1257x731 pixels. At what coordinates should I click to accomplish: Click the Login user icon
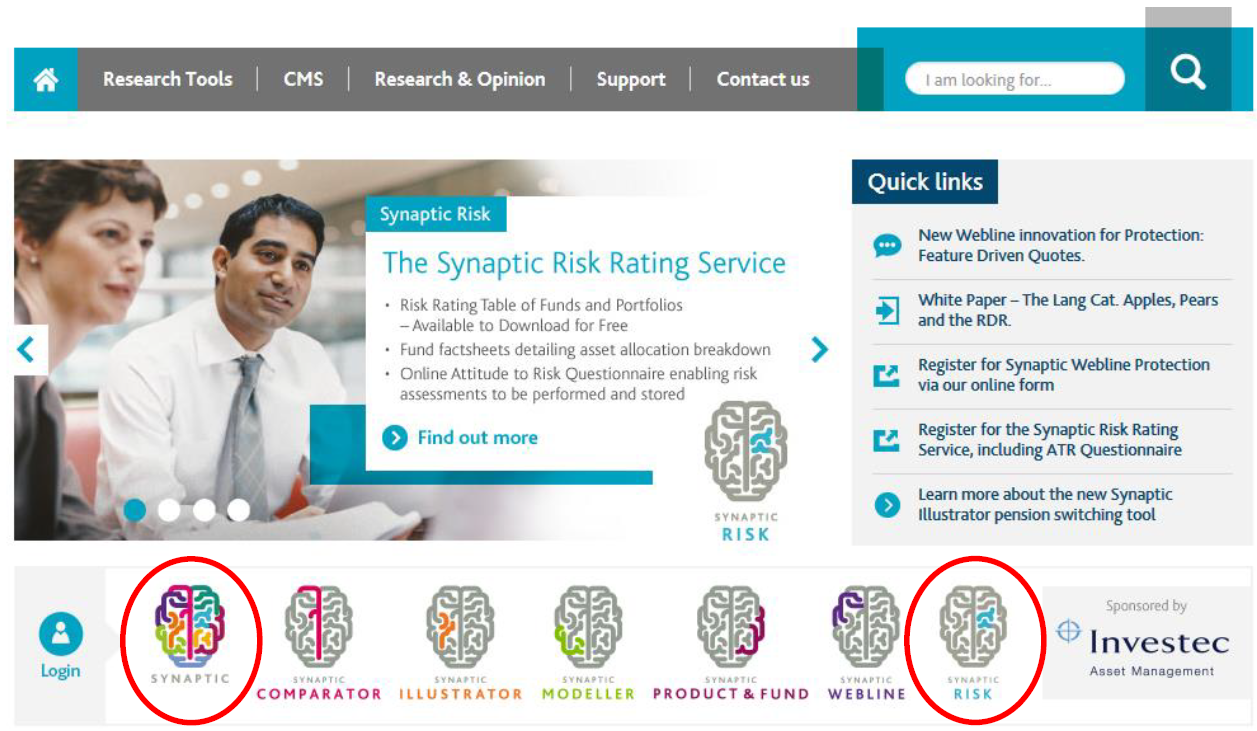point(60,634)
